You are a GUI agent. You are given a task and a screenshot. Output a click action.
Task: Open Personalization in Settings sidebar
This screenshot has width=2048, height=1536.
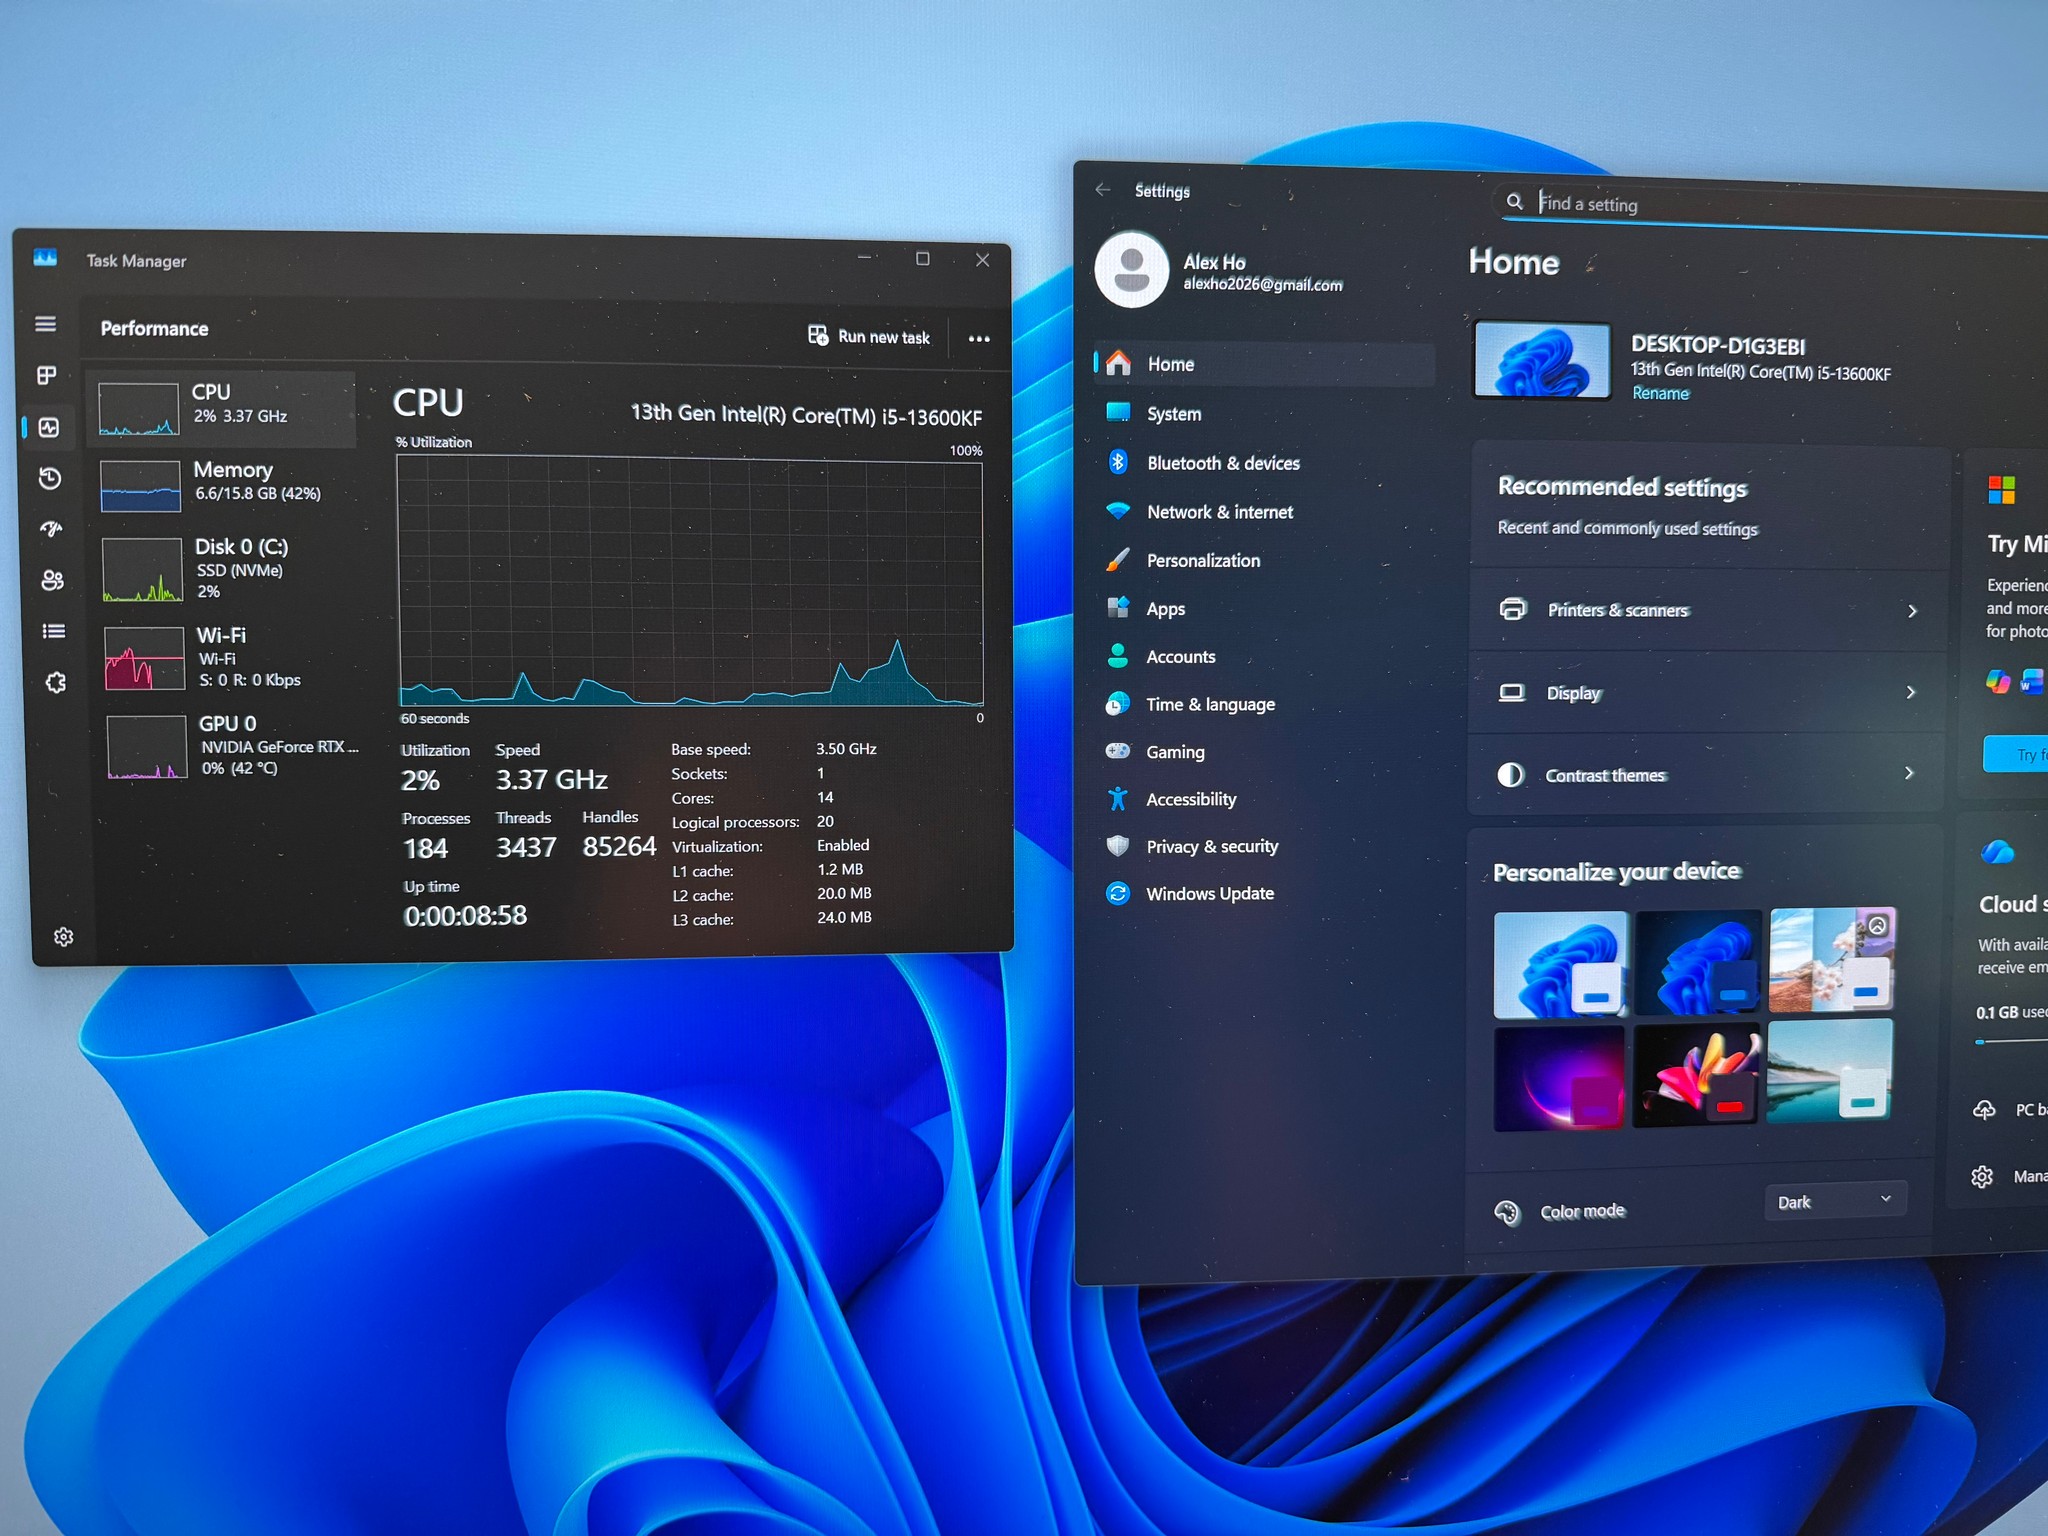(x=1265, y=560)
